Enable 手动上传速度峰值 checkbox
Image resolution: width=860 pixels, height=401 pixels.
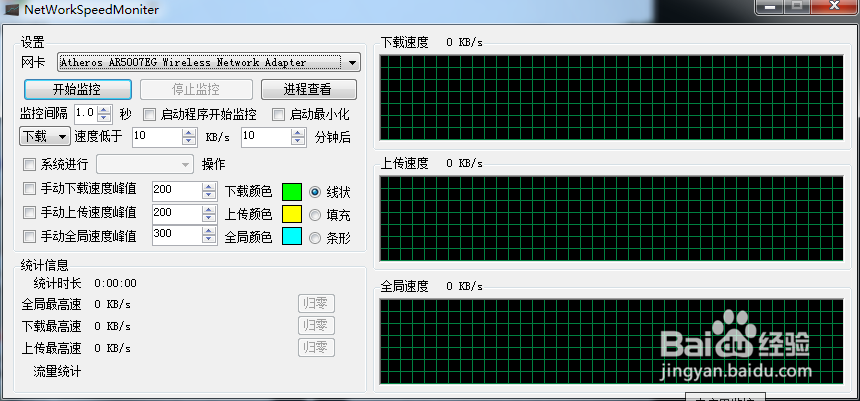[x=29, y=212]
